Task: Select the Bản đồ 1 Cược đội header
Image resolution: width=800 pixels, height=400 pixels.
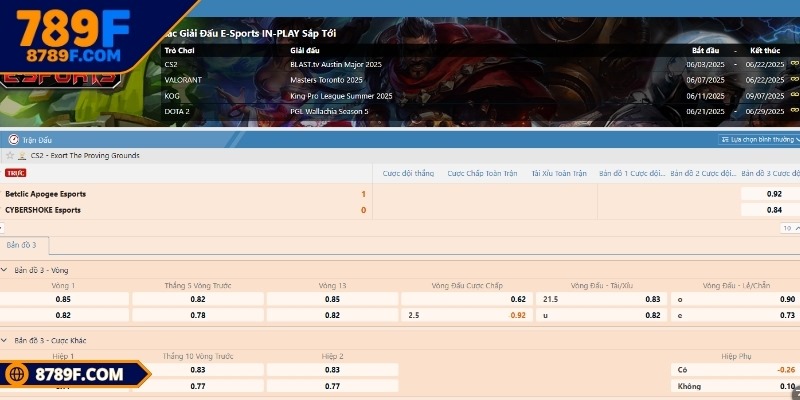Action: [x=632, y=173]
